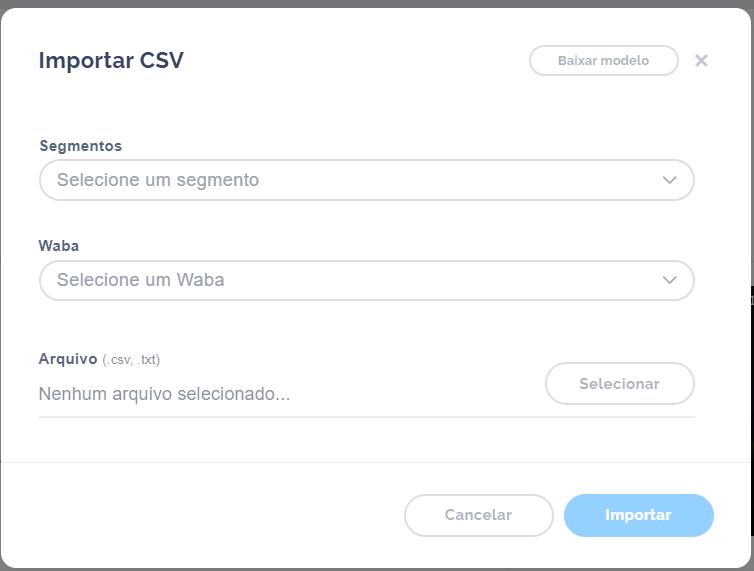
Task: Download the template via Baixar modelo
Action: point(603,60)
